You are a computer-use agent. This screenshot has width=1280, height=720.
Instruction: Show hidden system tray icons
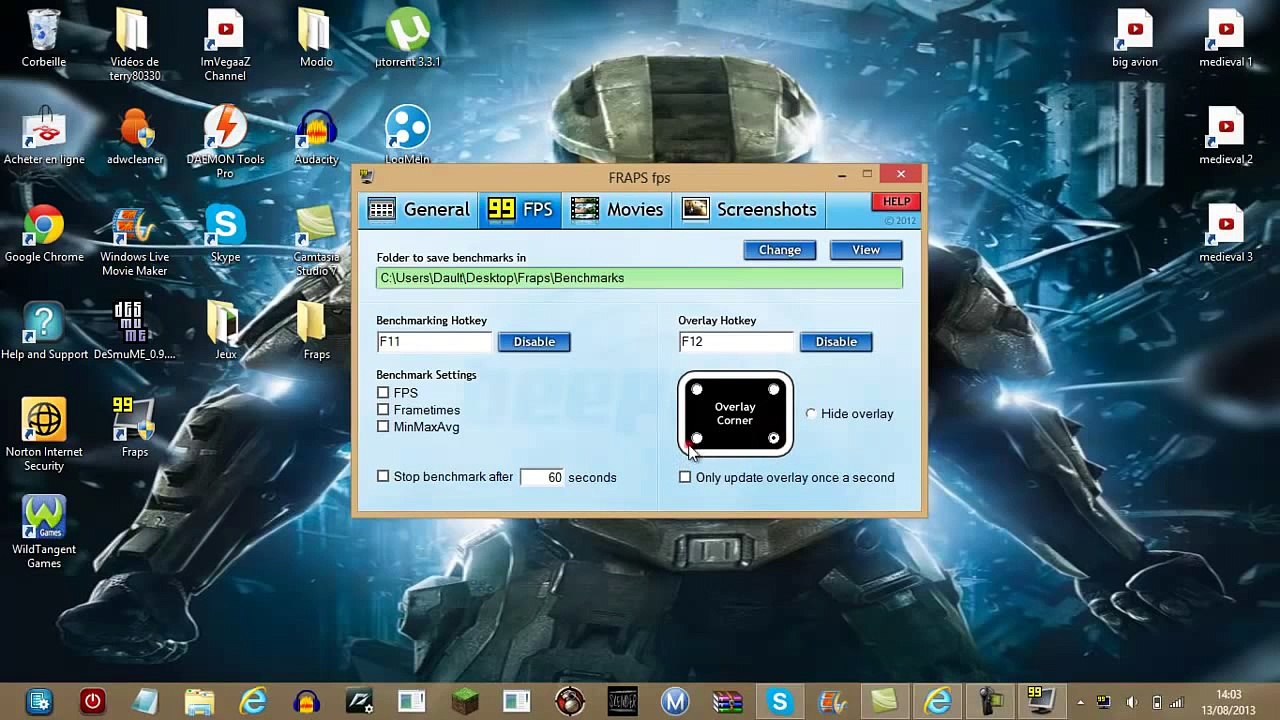[1080, 703]
